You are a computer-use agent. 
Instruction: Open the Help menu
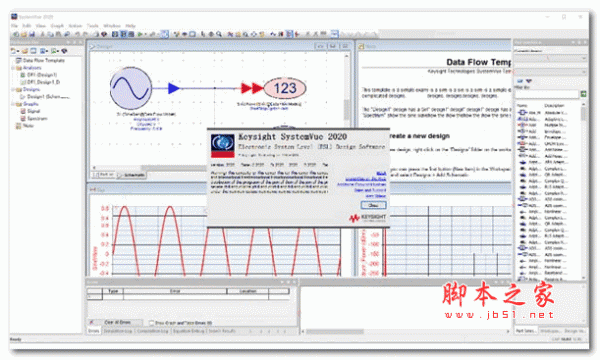point(130,26)
